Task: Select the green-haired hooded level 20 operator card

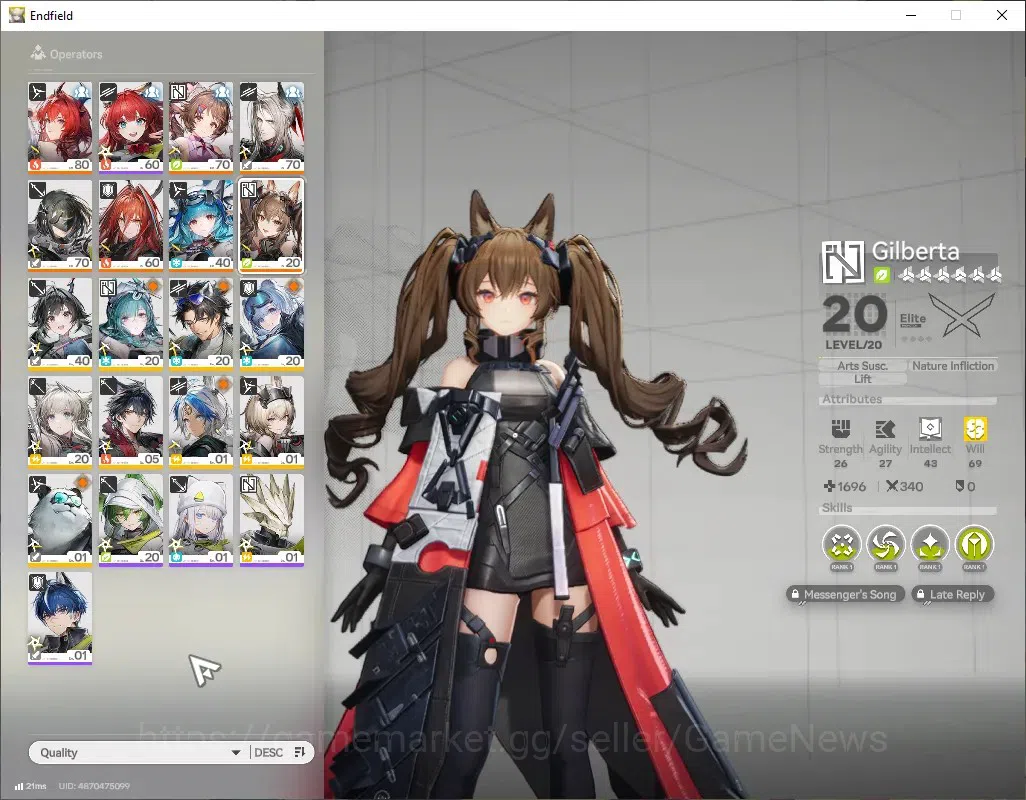Action: 131,520
